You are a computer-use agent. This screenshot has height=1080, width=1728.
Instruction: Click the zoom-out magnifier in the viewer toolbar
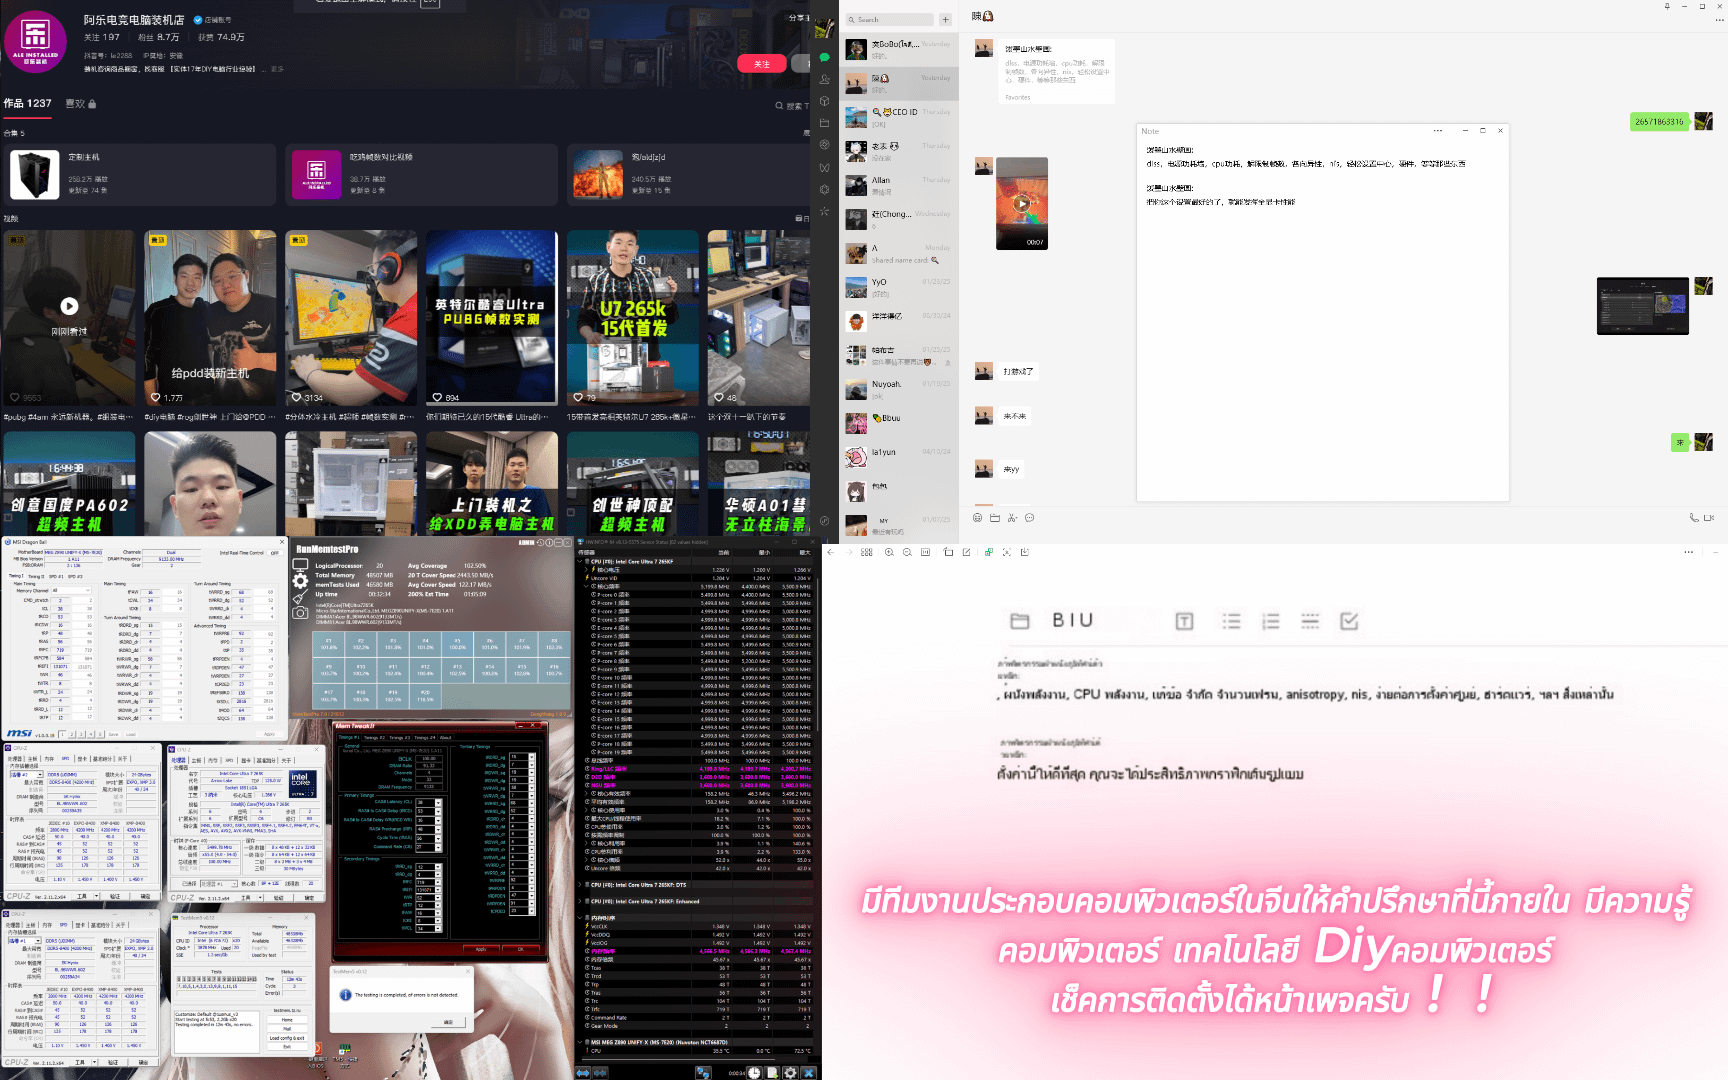coord(907,552)
